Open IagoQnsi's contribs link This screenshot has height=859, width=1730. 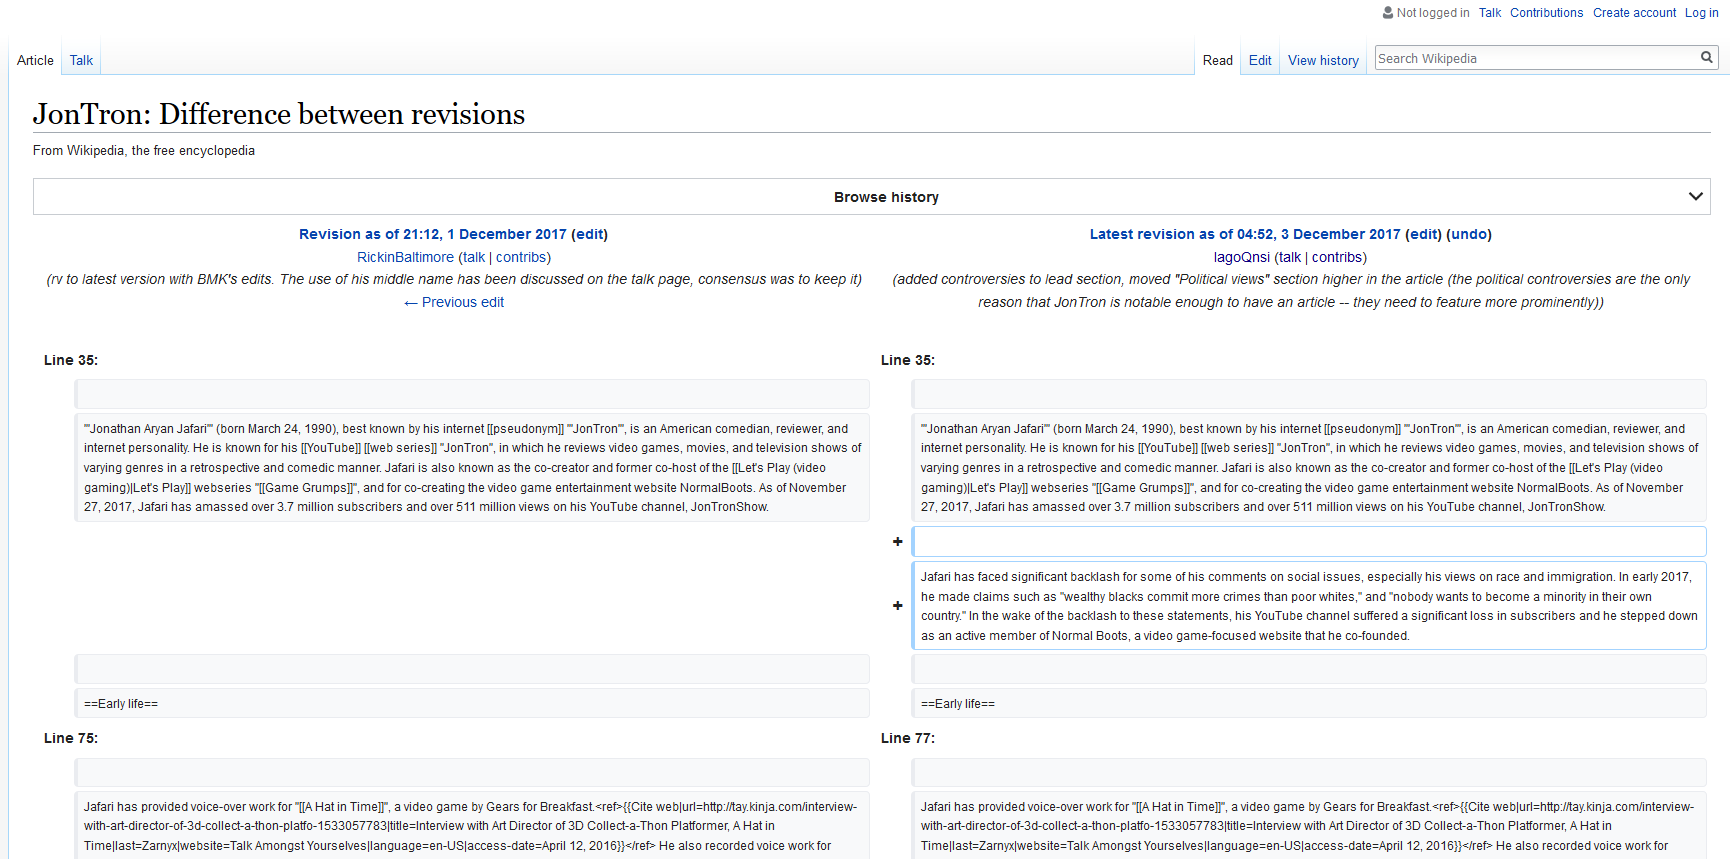click(1337, 257)
